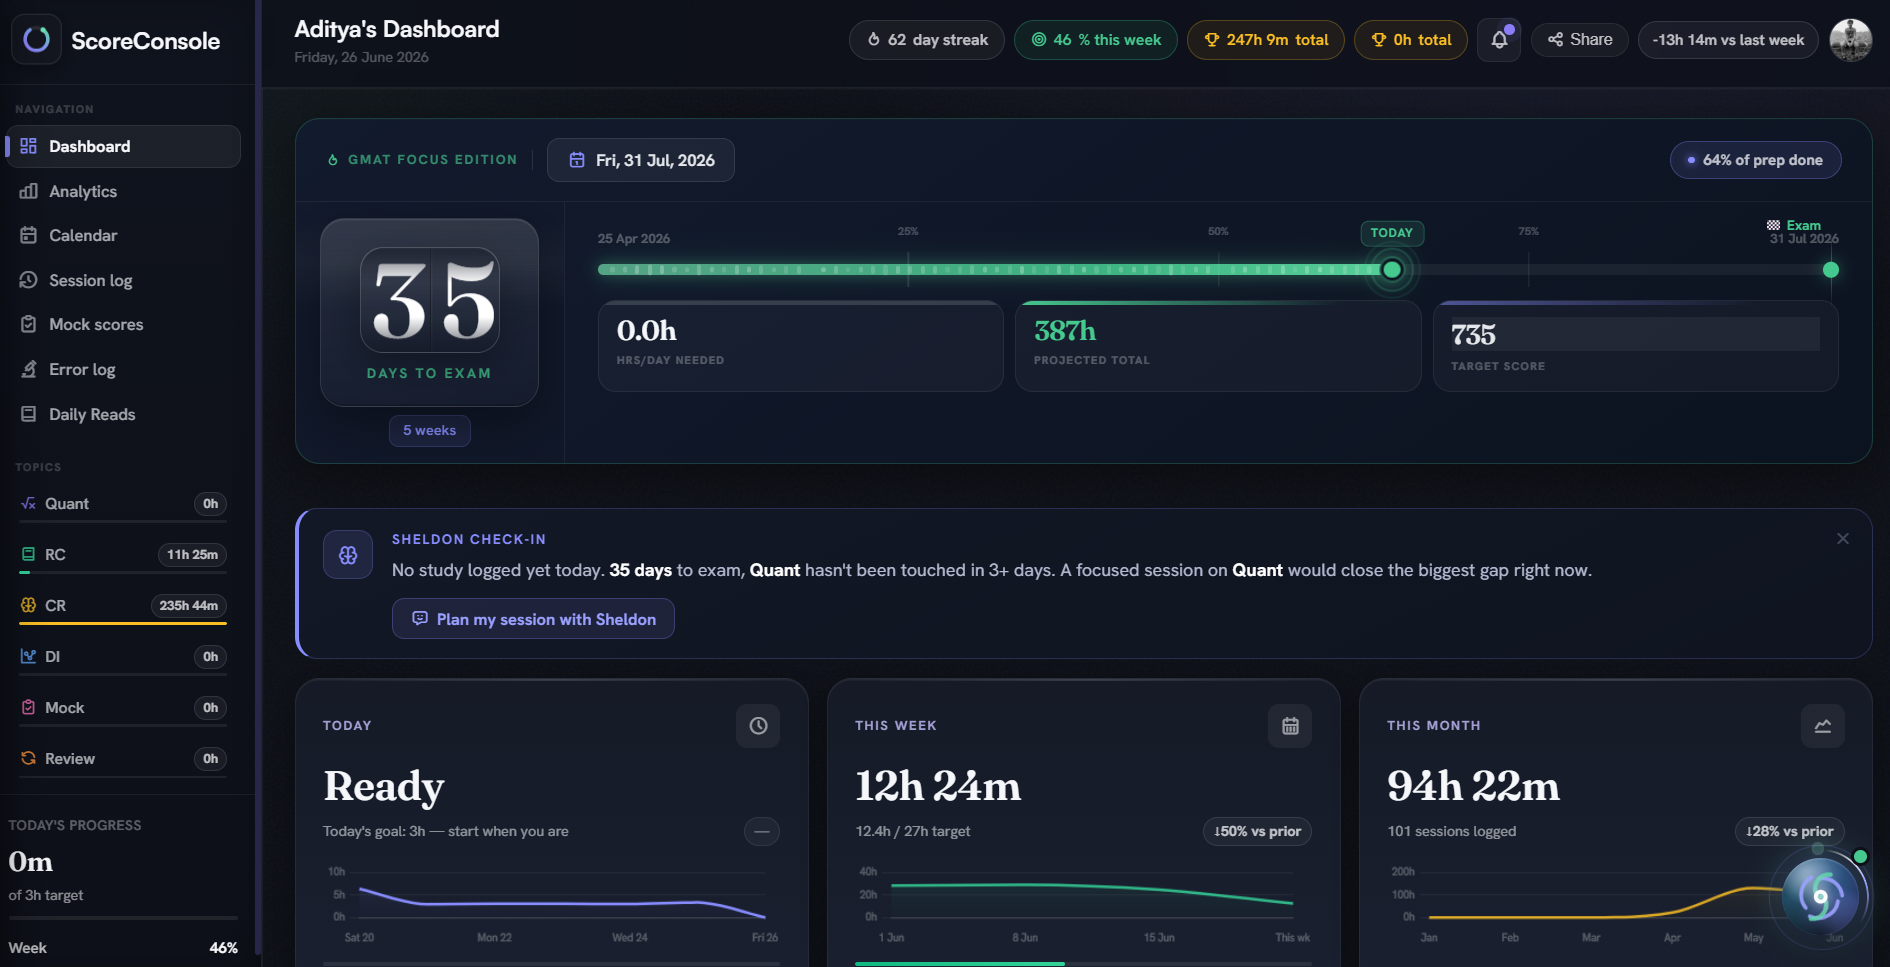
Task: Open the exam date picker Fri, 31 Jul, 2026
Action: pyautogui.click(x=641, y=160)
